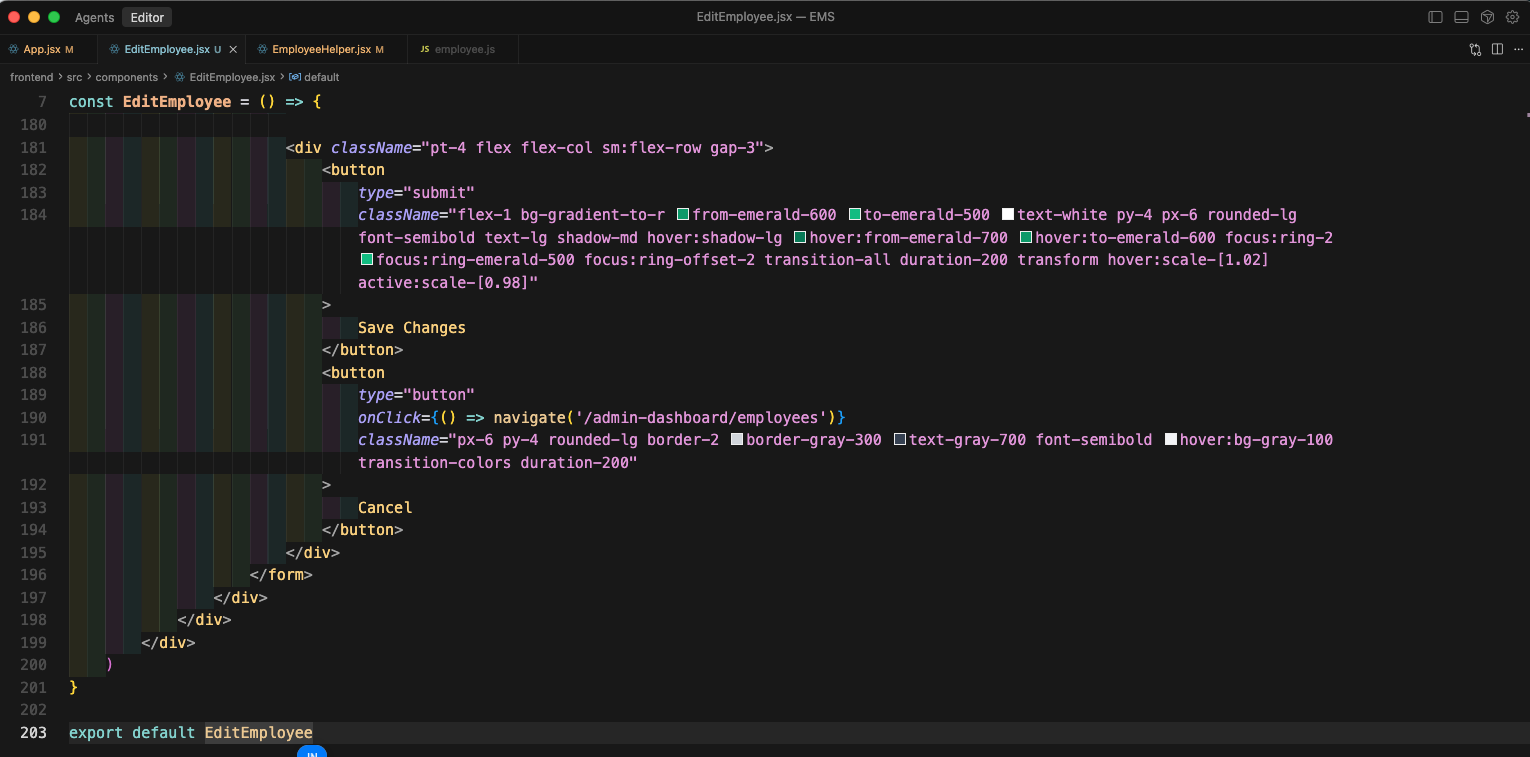Screen dimensions: 1530x757
Task: Click "export default" on line 203
Action: pyautogui.click(x=132, y=732)
